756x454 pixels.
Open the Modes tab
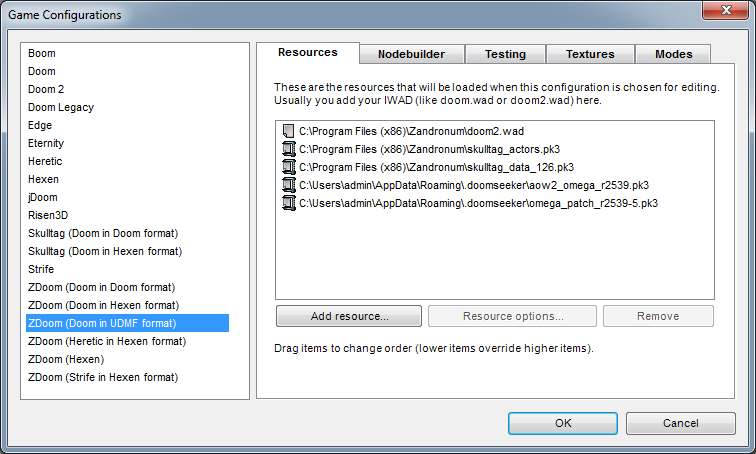pyautogui.click(x=674, y=54)
